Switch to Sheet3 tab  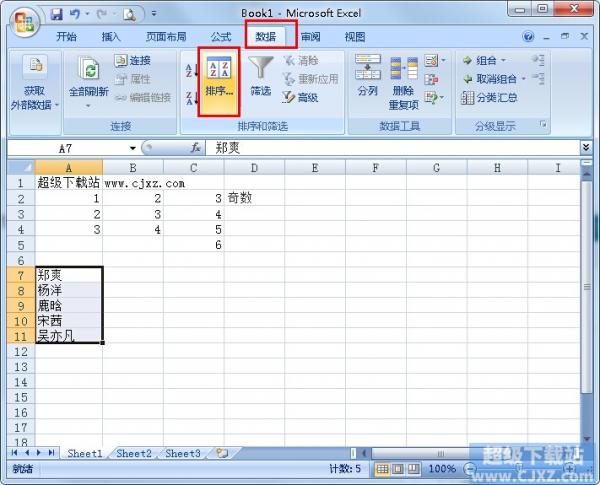(183, 454)
